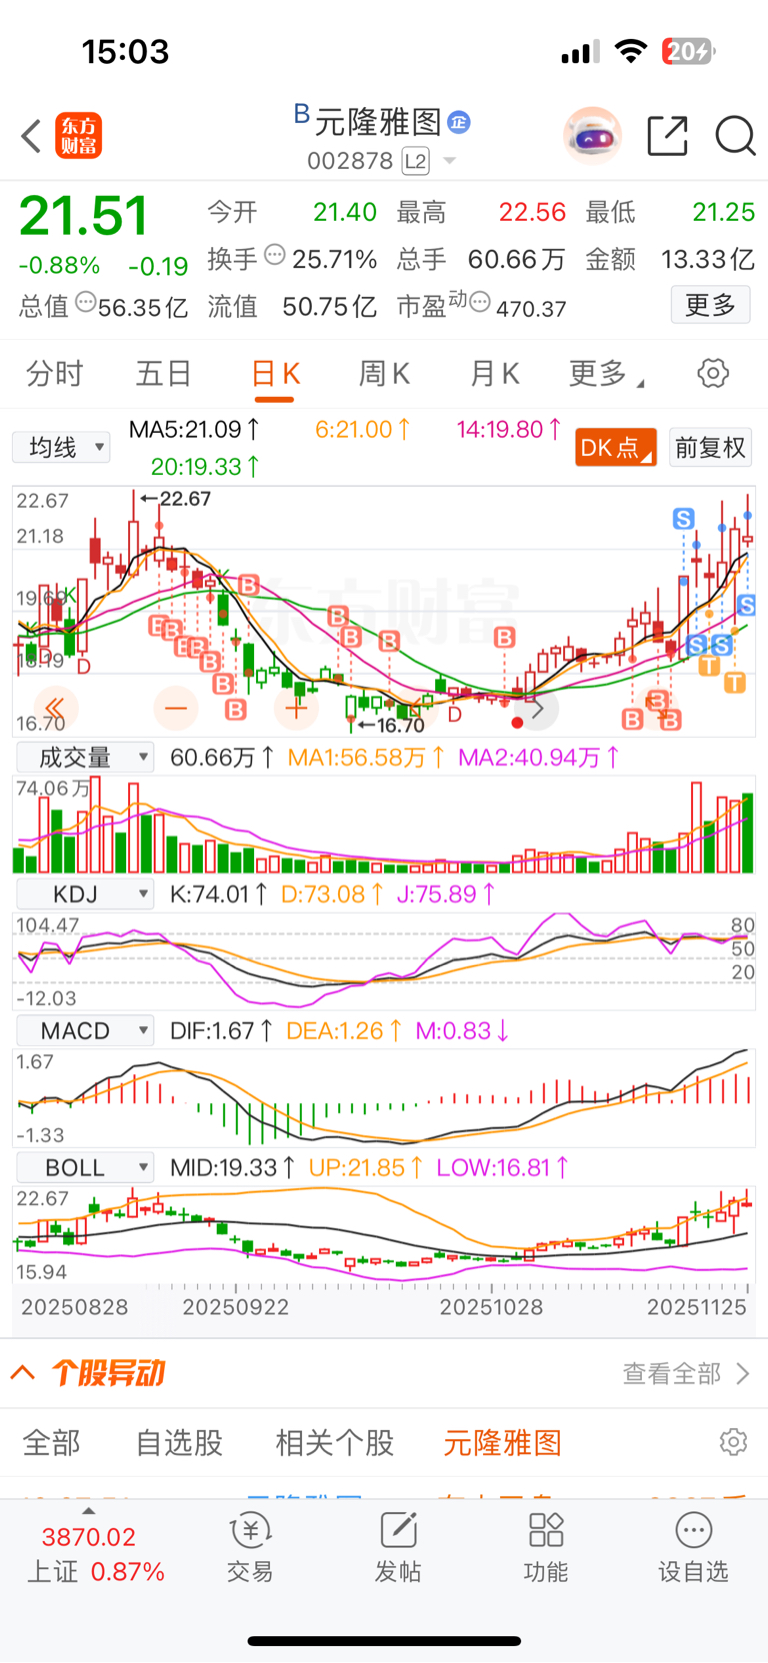
Task: Open the 交易 trade icon
Action: click(x=250, y=1547)
